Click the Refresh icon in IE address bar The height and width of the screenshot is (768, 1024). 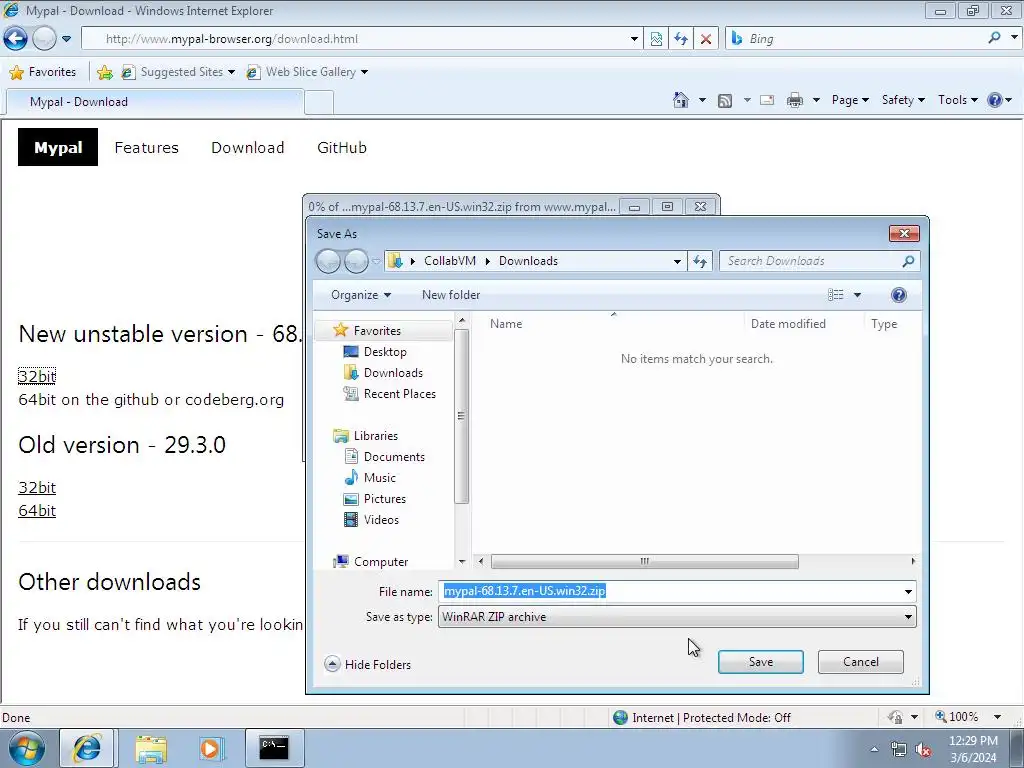click(681, 39)
